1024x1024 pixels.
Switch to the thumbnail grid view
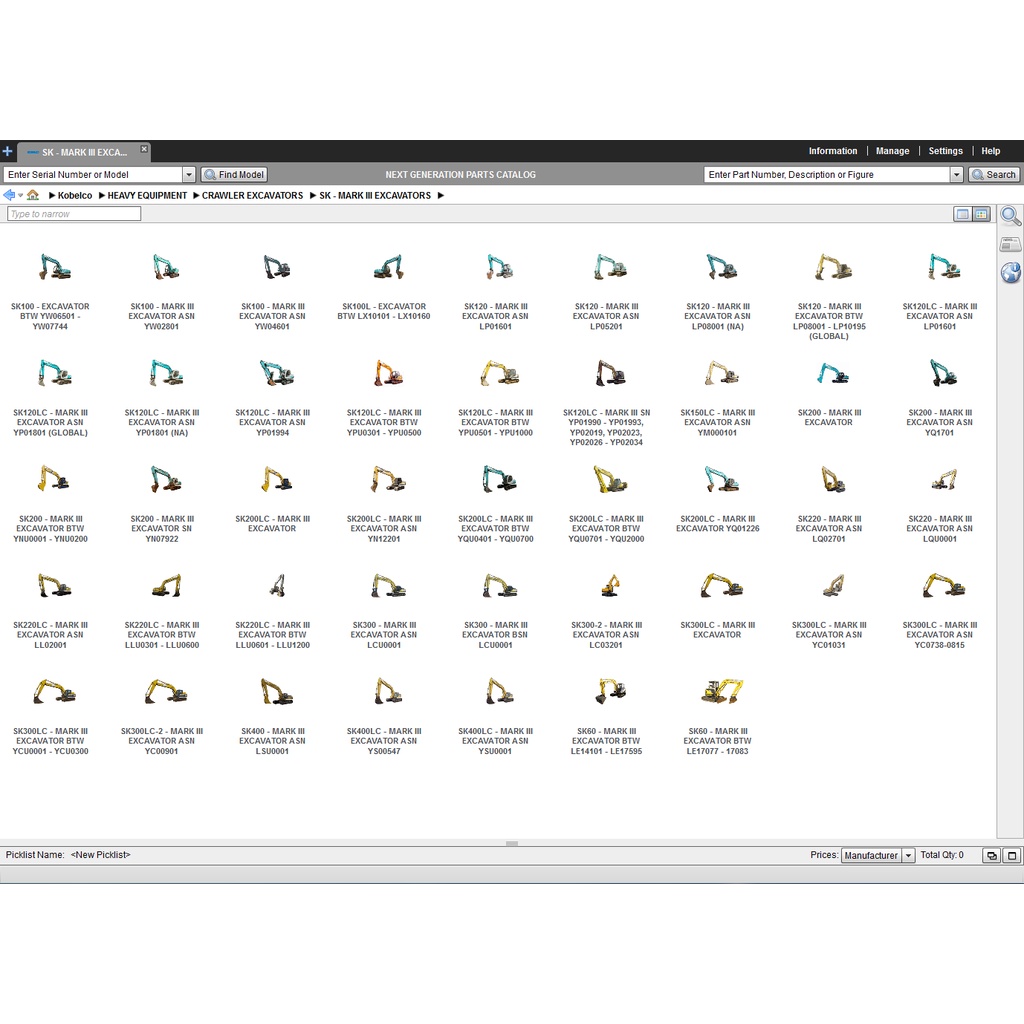pos(981,214)
